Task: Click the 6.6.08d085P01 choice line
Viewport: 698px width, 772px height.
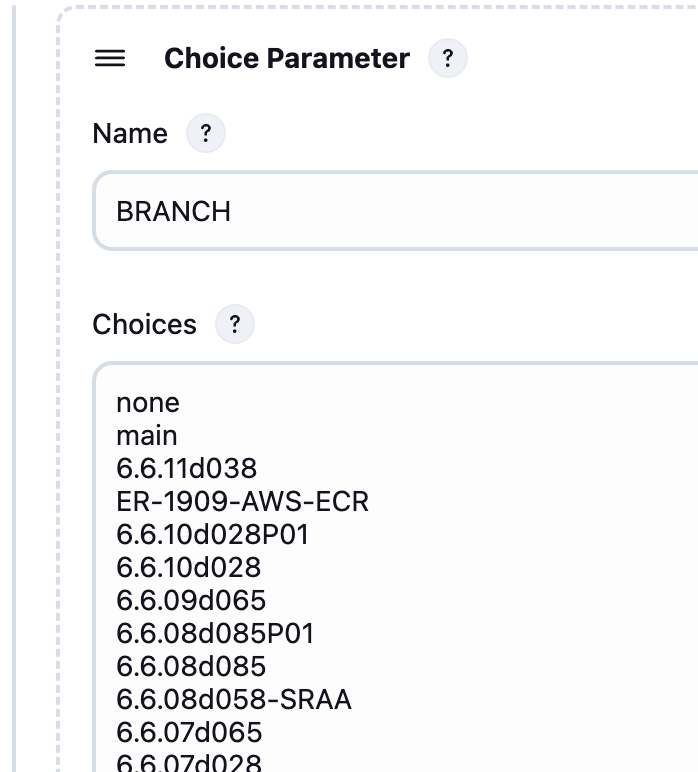Action: 215,634
